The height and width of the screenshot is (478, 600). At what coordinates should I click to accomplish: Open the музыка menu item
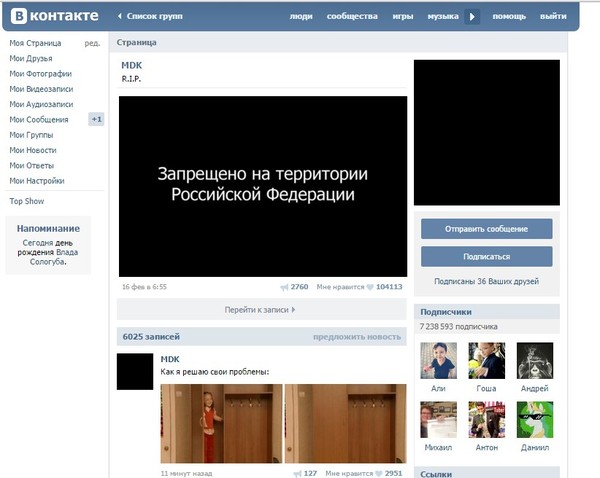(443, 16)
